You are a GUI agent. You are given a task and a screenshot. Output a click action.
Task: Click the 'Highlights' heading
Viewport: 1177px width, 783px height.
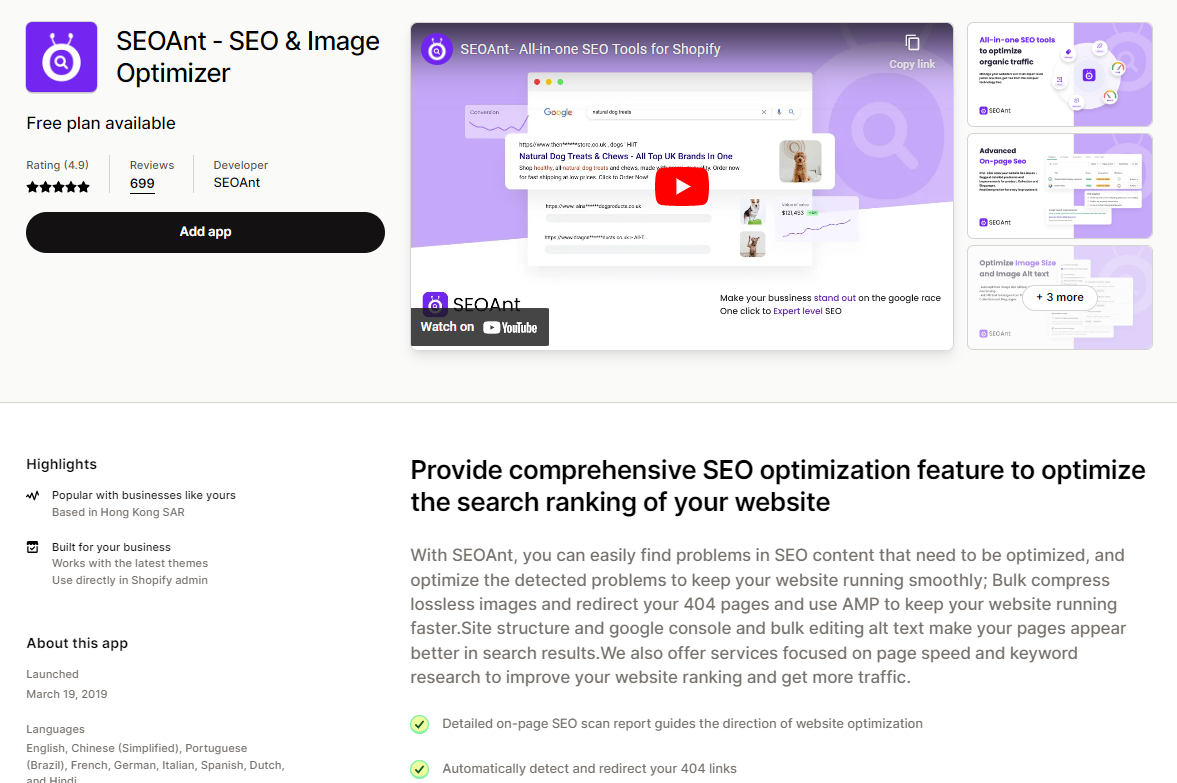pyautogui.click(x=62, y=464)
